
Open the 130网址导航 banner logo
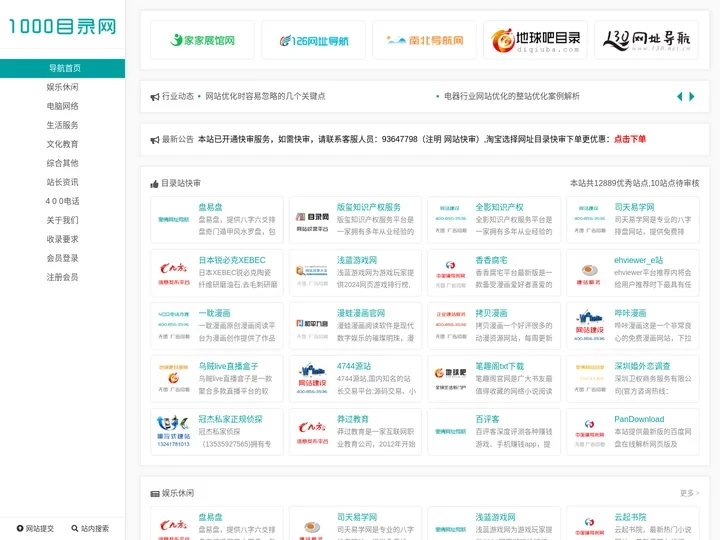[x=647, y=40]
